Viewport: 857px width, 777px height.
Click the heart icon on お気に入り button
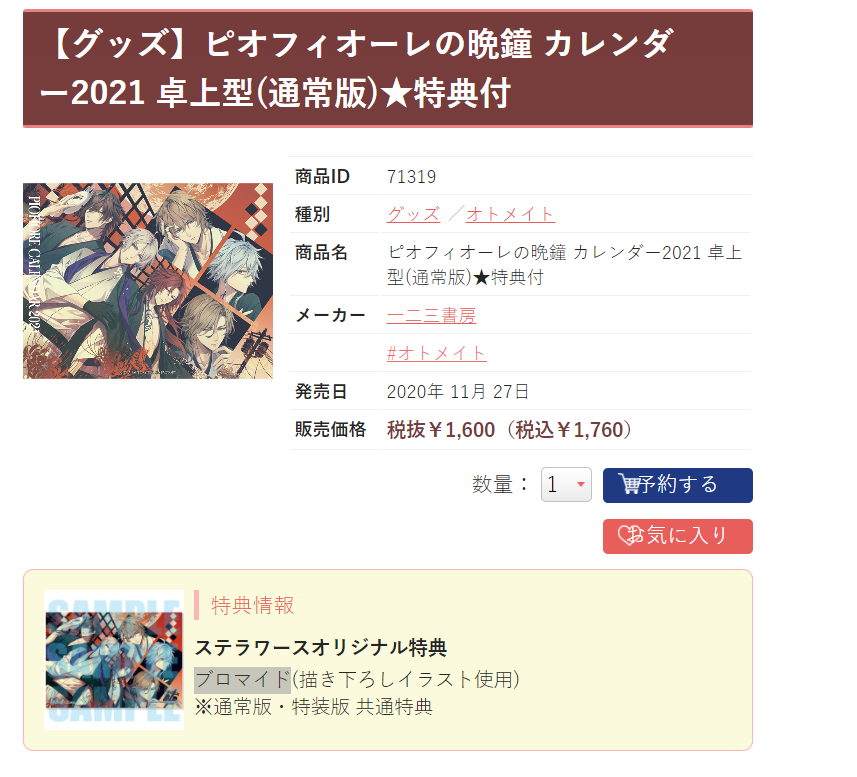[x=630, y=535]
